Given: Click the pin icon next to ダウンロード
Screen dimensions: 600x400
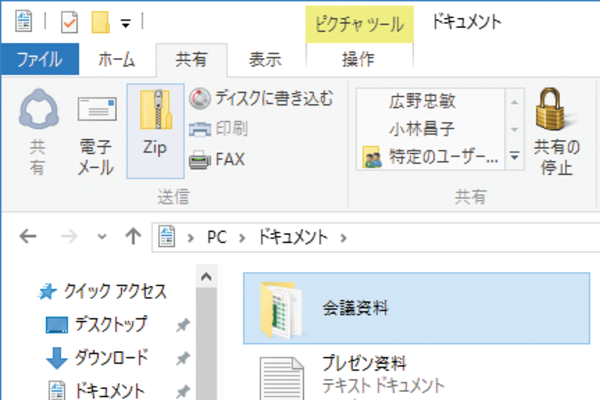Looking at the screenshot, I should coord(183,359).
